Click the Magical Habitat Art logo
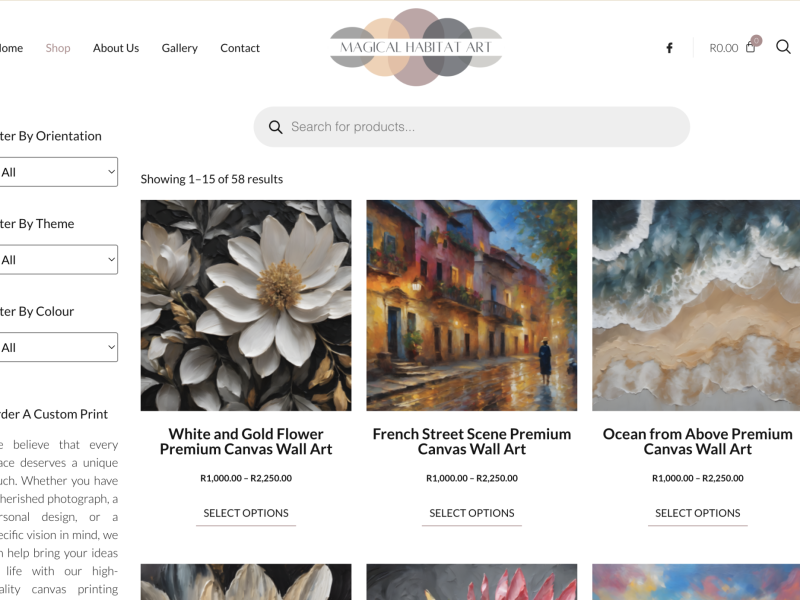Image resolution: width=800 pixels, height=600 pixels. (416, 47)
